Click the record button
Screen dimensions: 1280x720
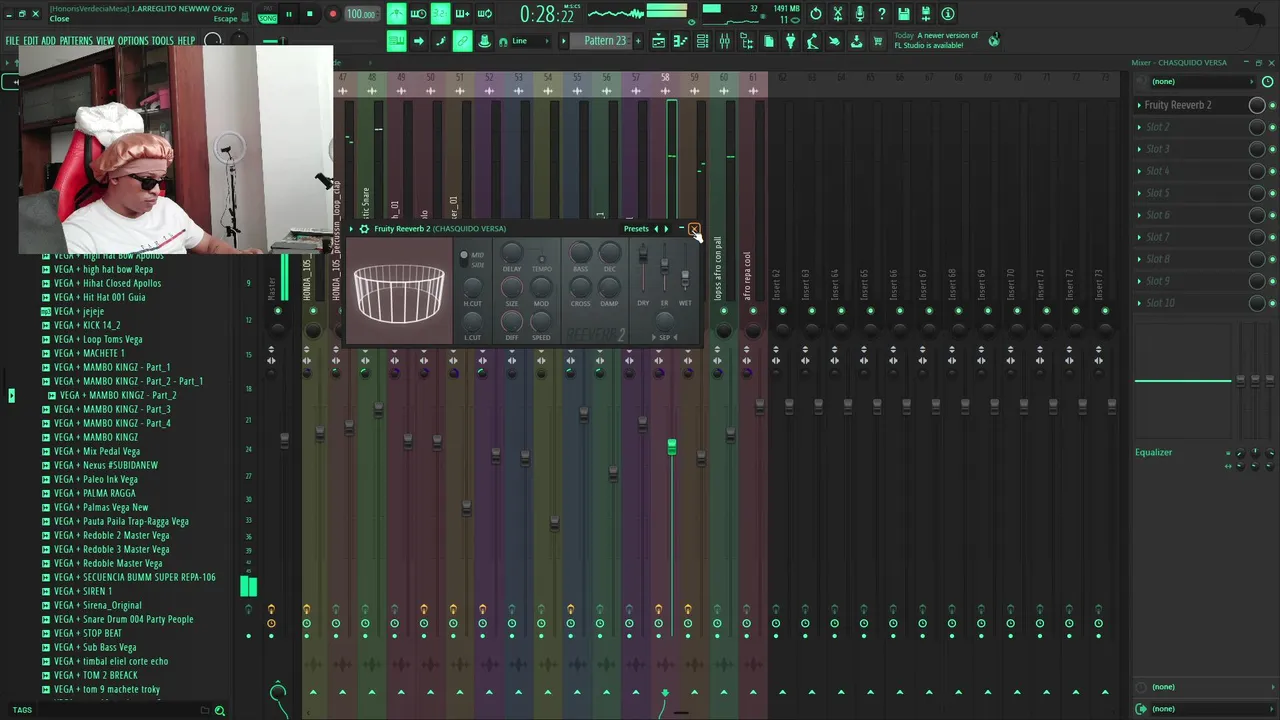[x=332, y=14]
